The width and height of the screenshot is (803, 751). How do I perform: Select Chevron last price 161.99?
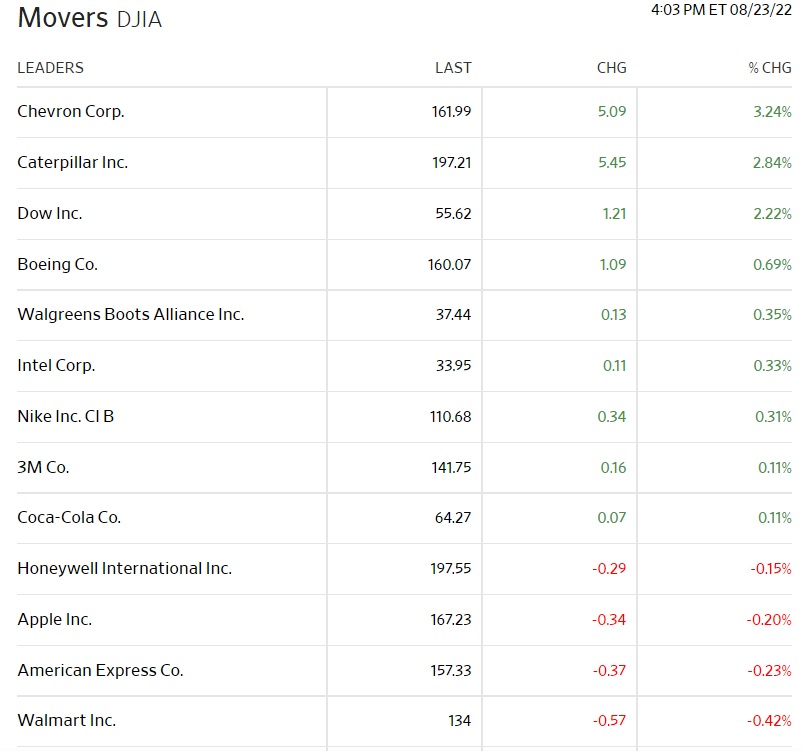point(451,112)
